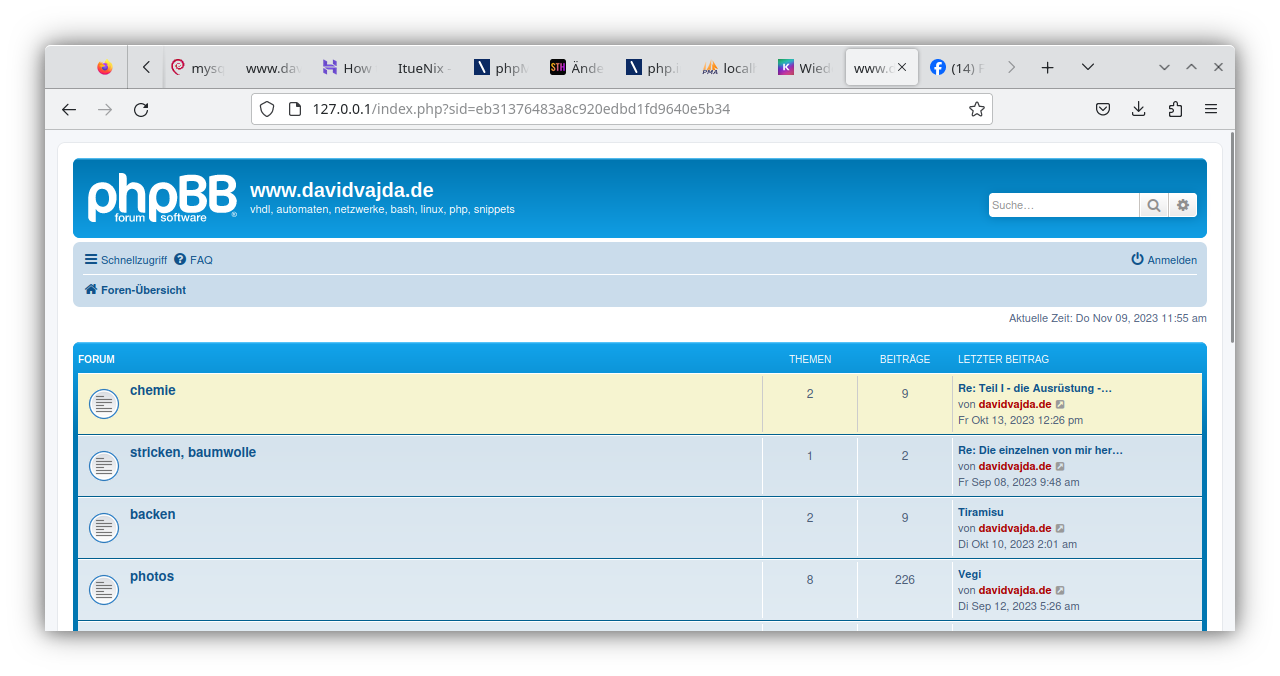Click the Pocket save icon in toolbar
This screenshot has height=676, width=1280.
click(1102, 109)
